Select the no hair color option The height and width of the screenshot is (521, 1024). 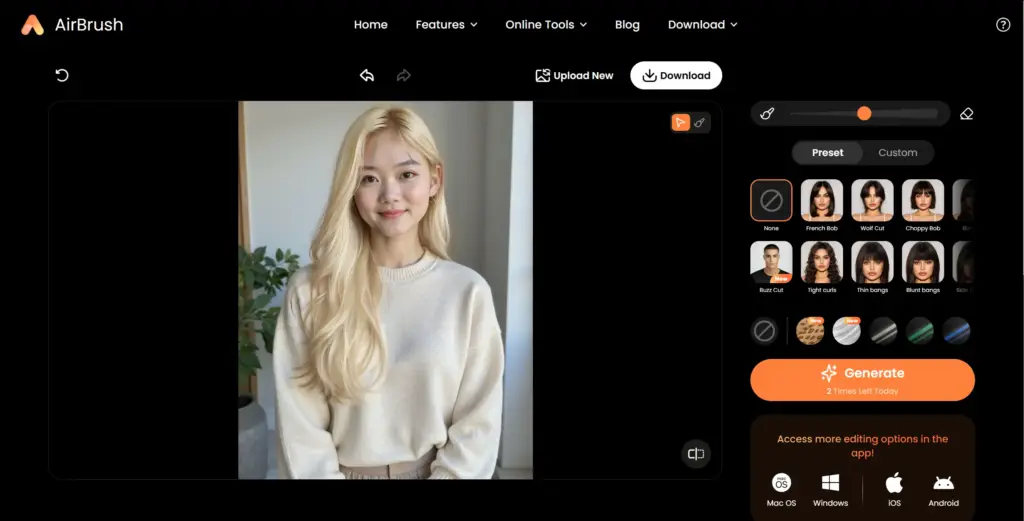pos(764,331)
